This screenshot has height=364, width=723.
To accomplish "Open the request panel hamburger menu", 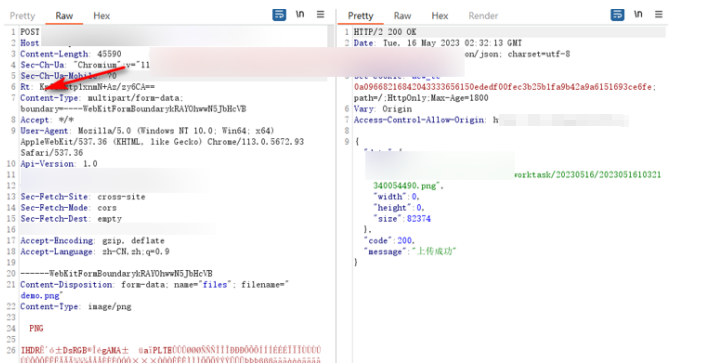I will coord(320,14).
